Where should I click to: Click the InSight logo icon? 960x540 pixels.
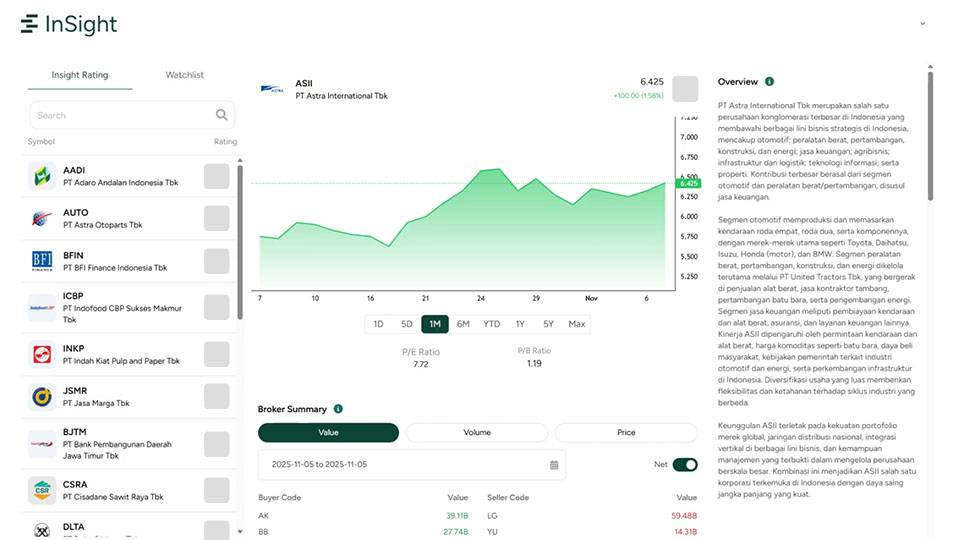pyautogui.click(x=30, y=24)
